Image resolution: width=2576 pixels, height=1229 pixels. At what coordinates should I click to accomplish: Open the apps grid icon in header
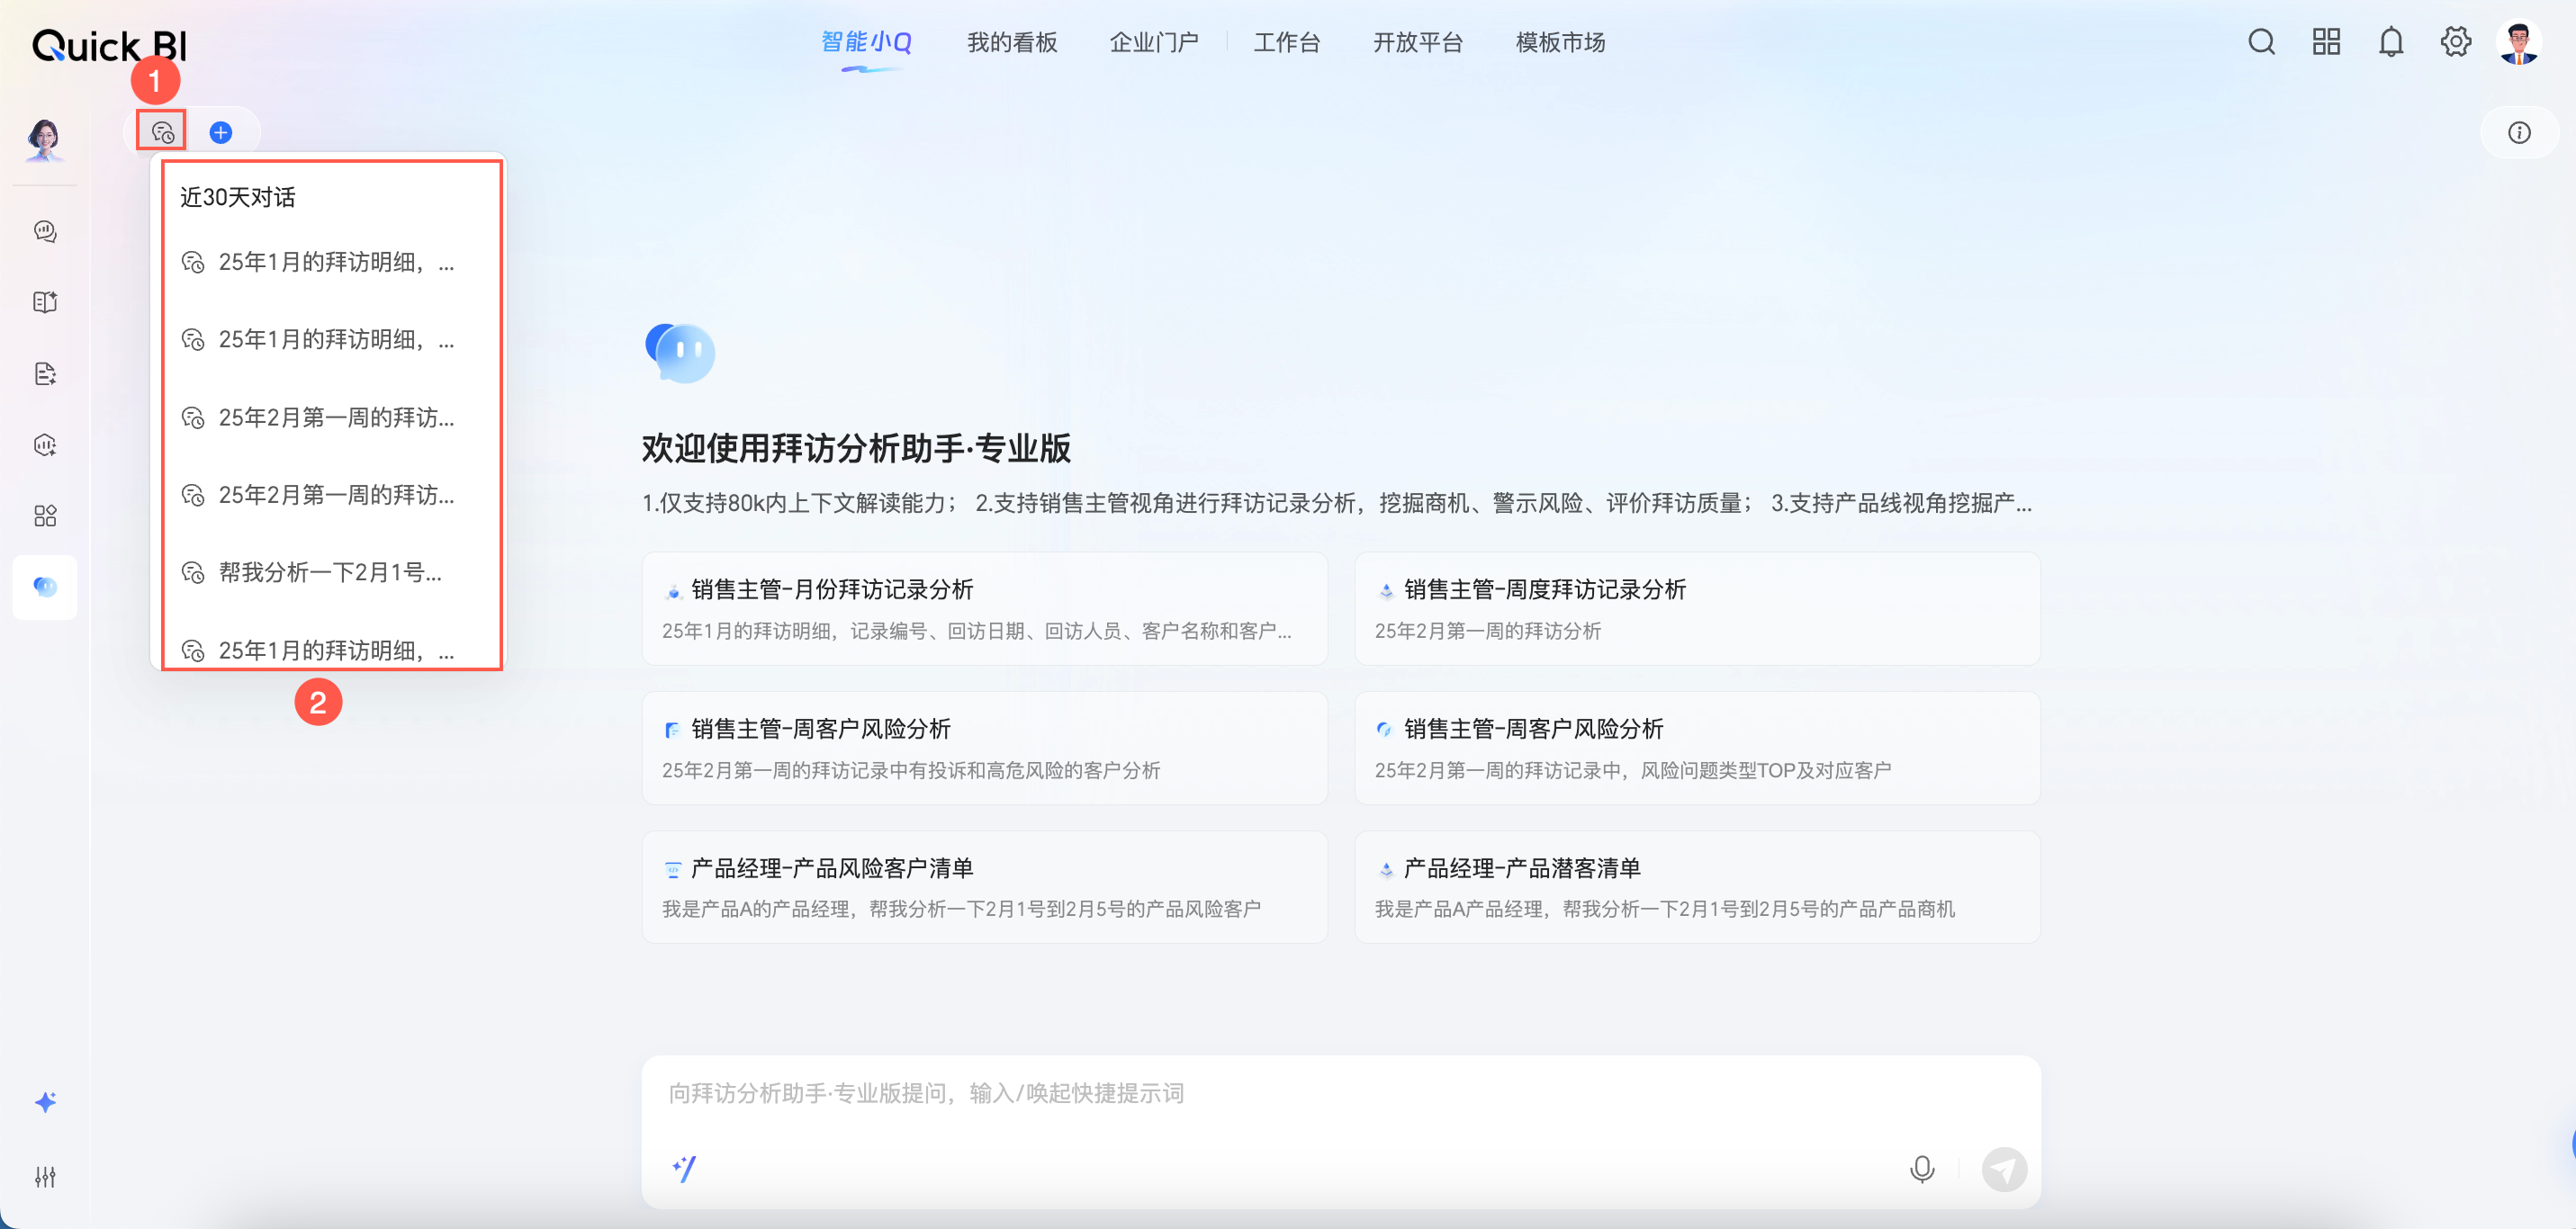coord(2326,42)
